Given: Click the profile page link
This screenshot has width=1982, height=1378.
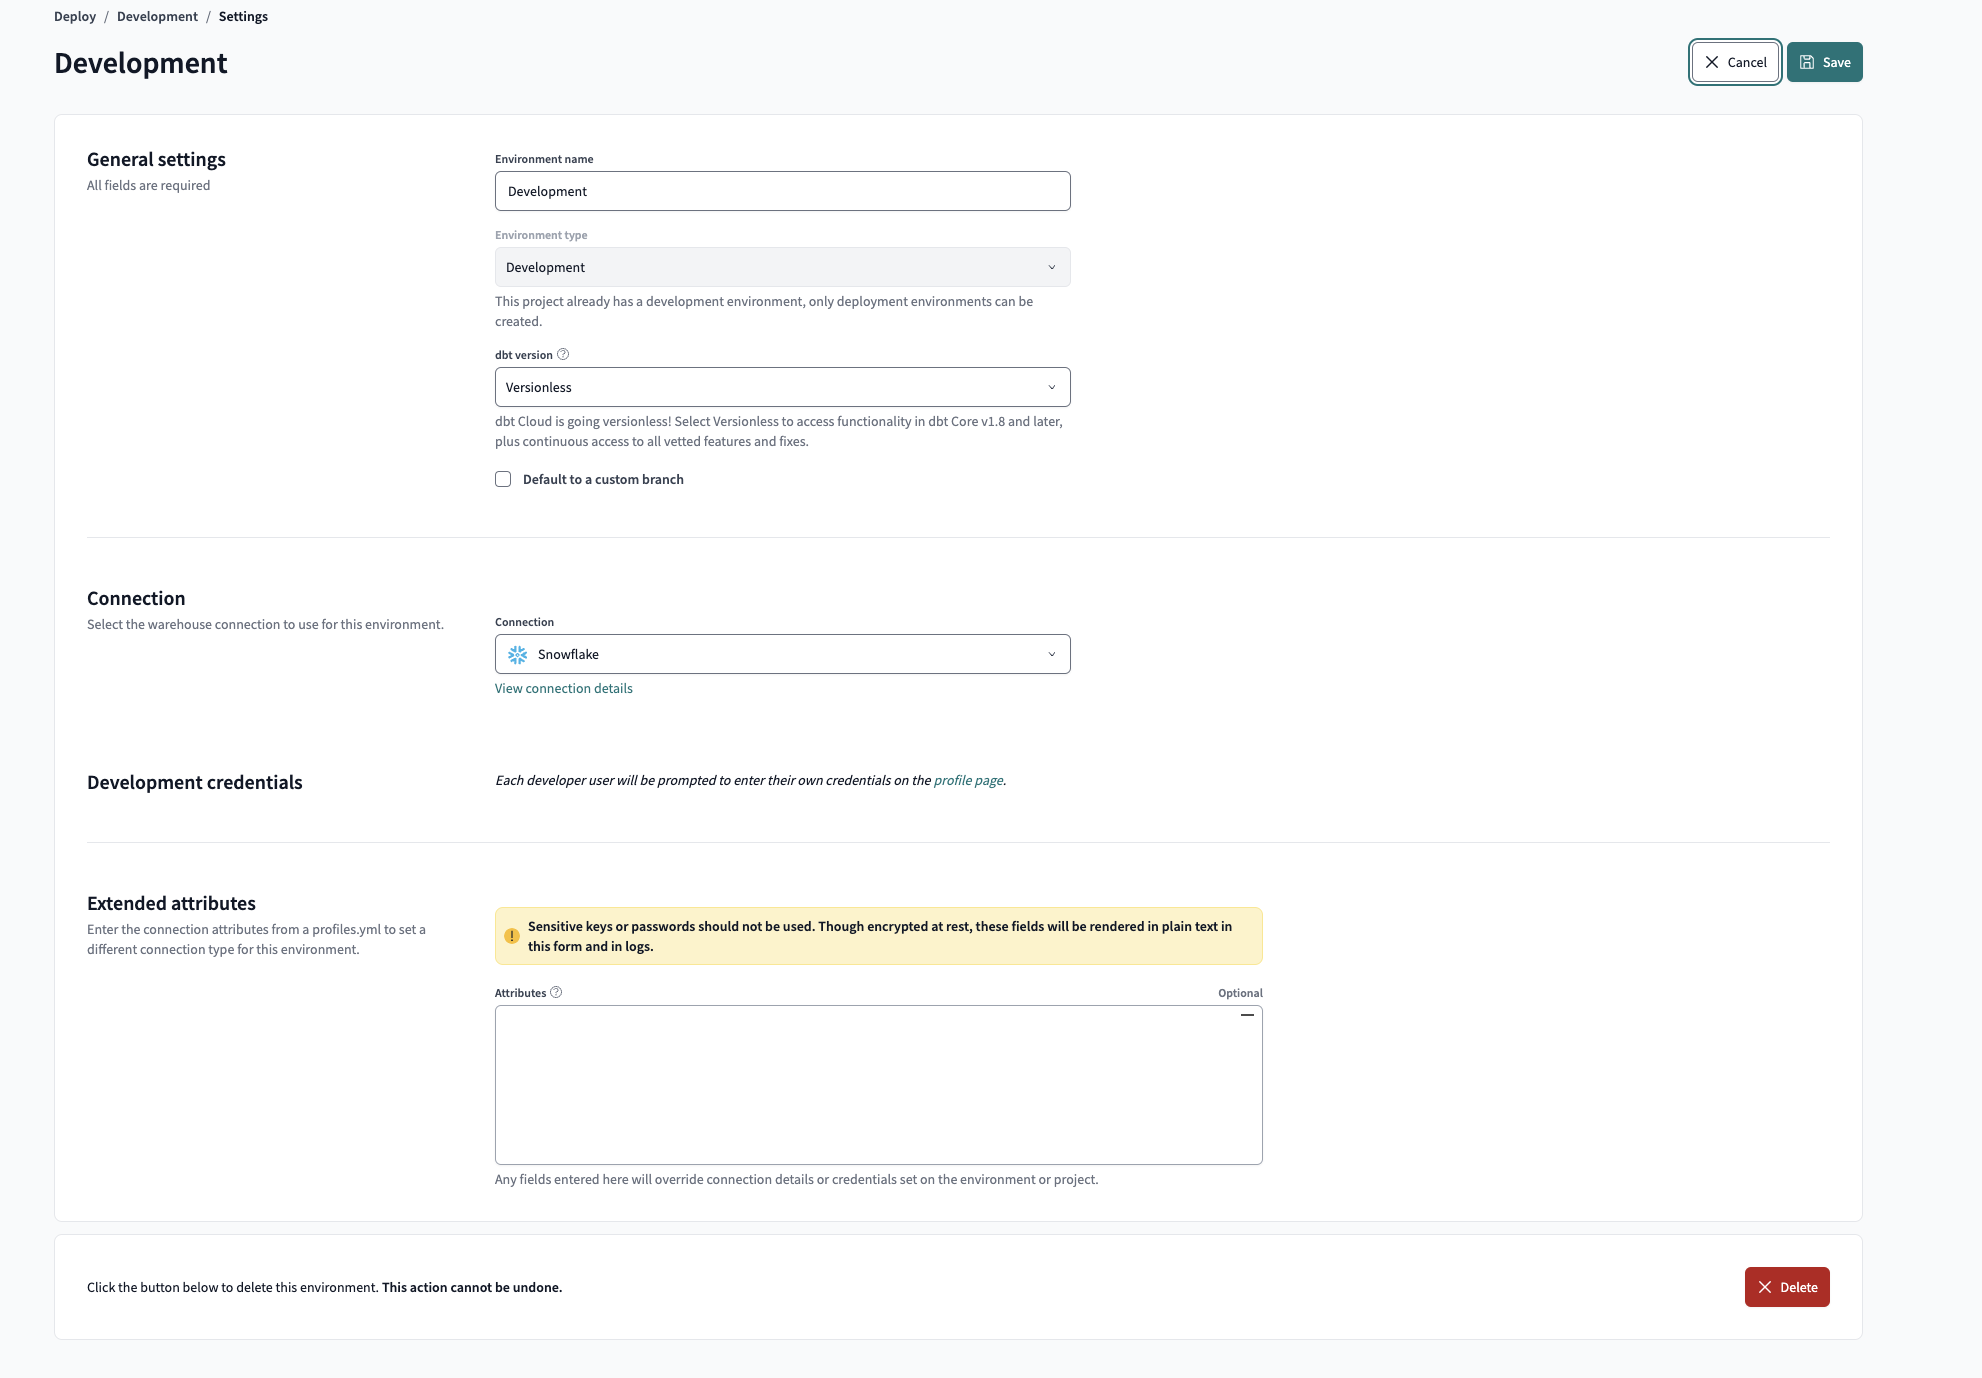Looking at the screenshot, I should click(x=965, y=780).
